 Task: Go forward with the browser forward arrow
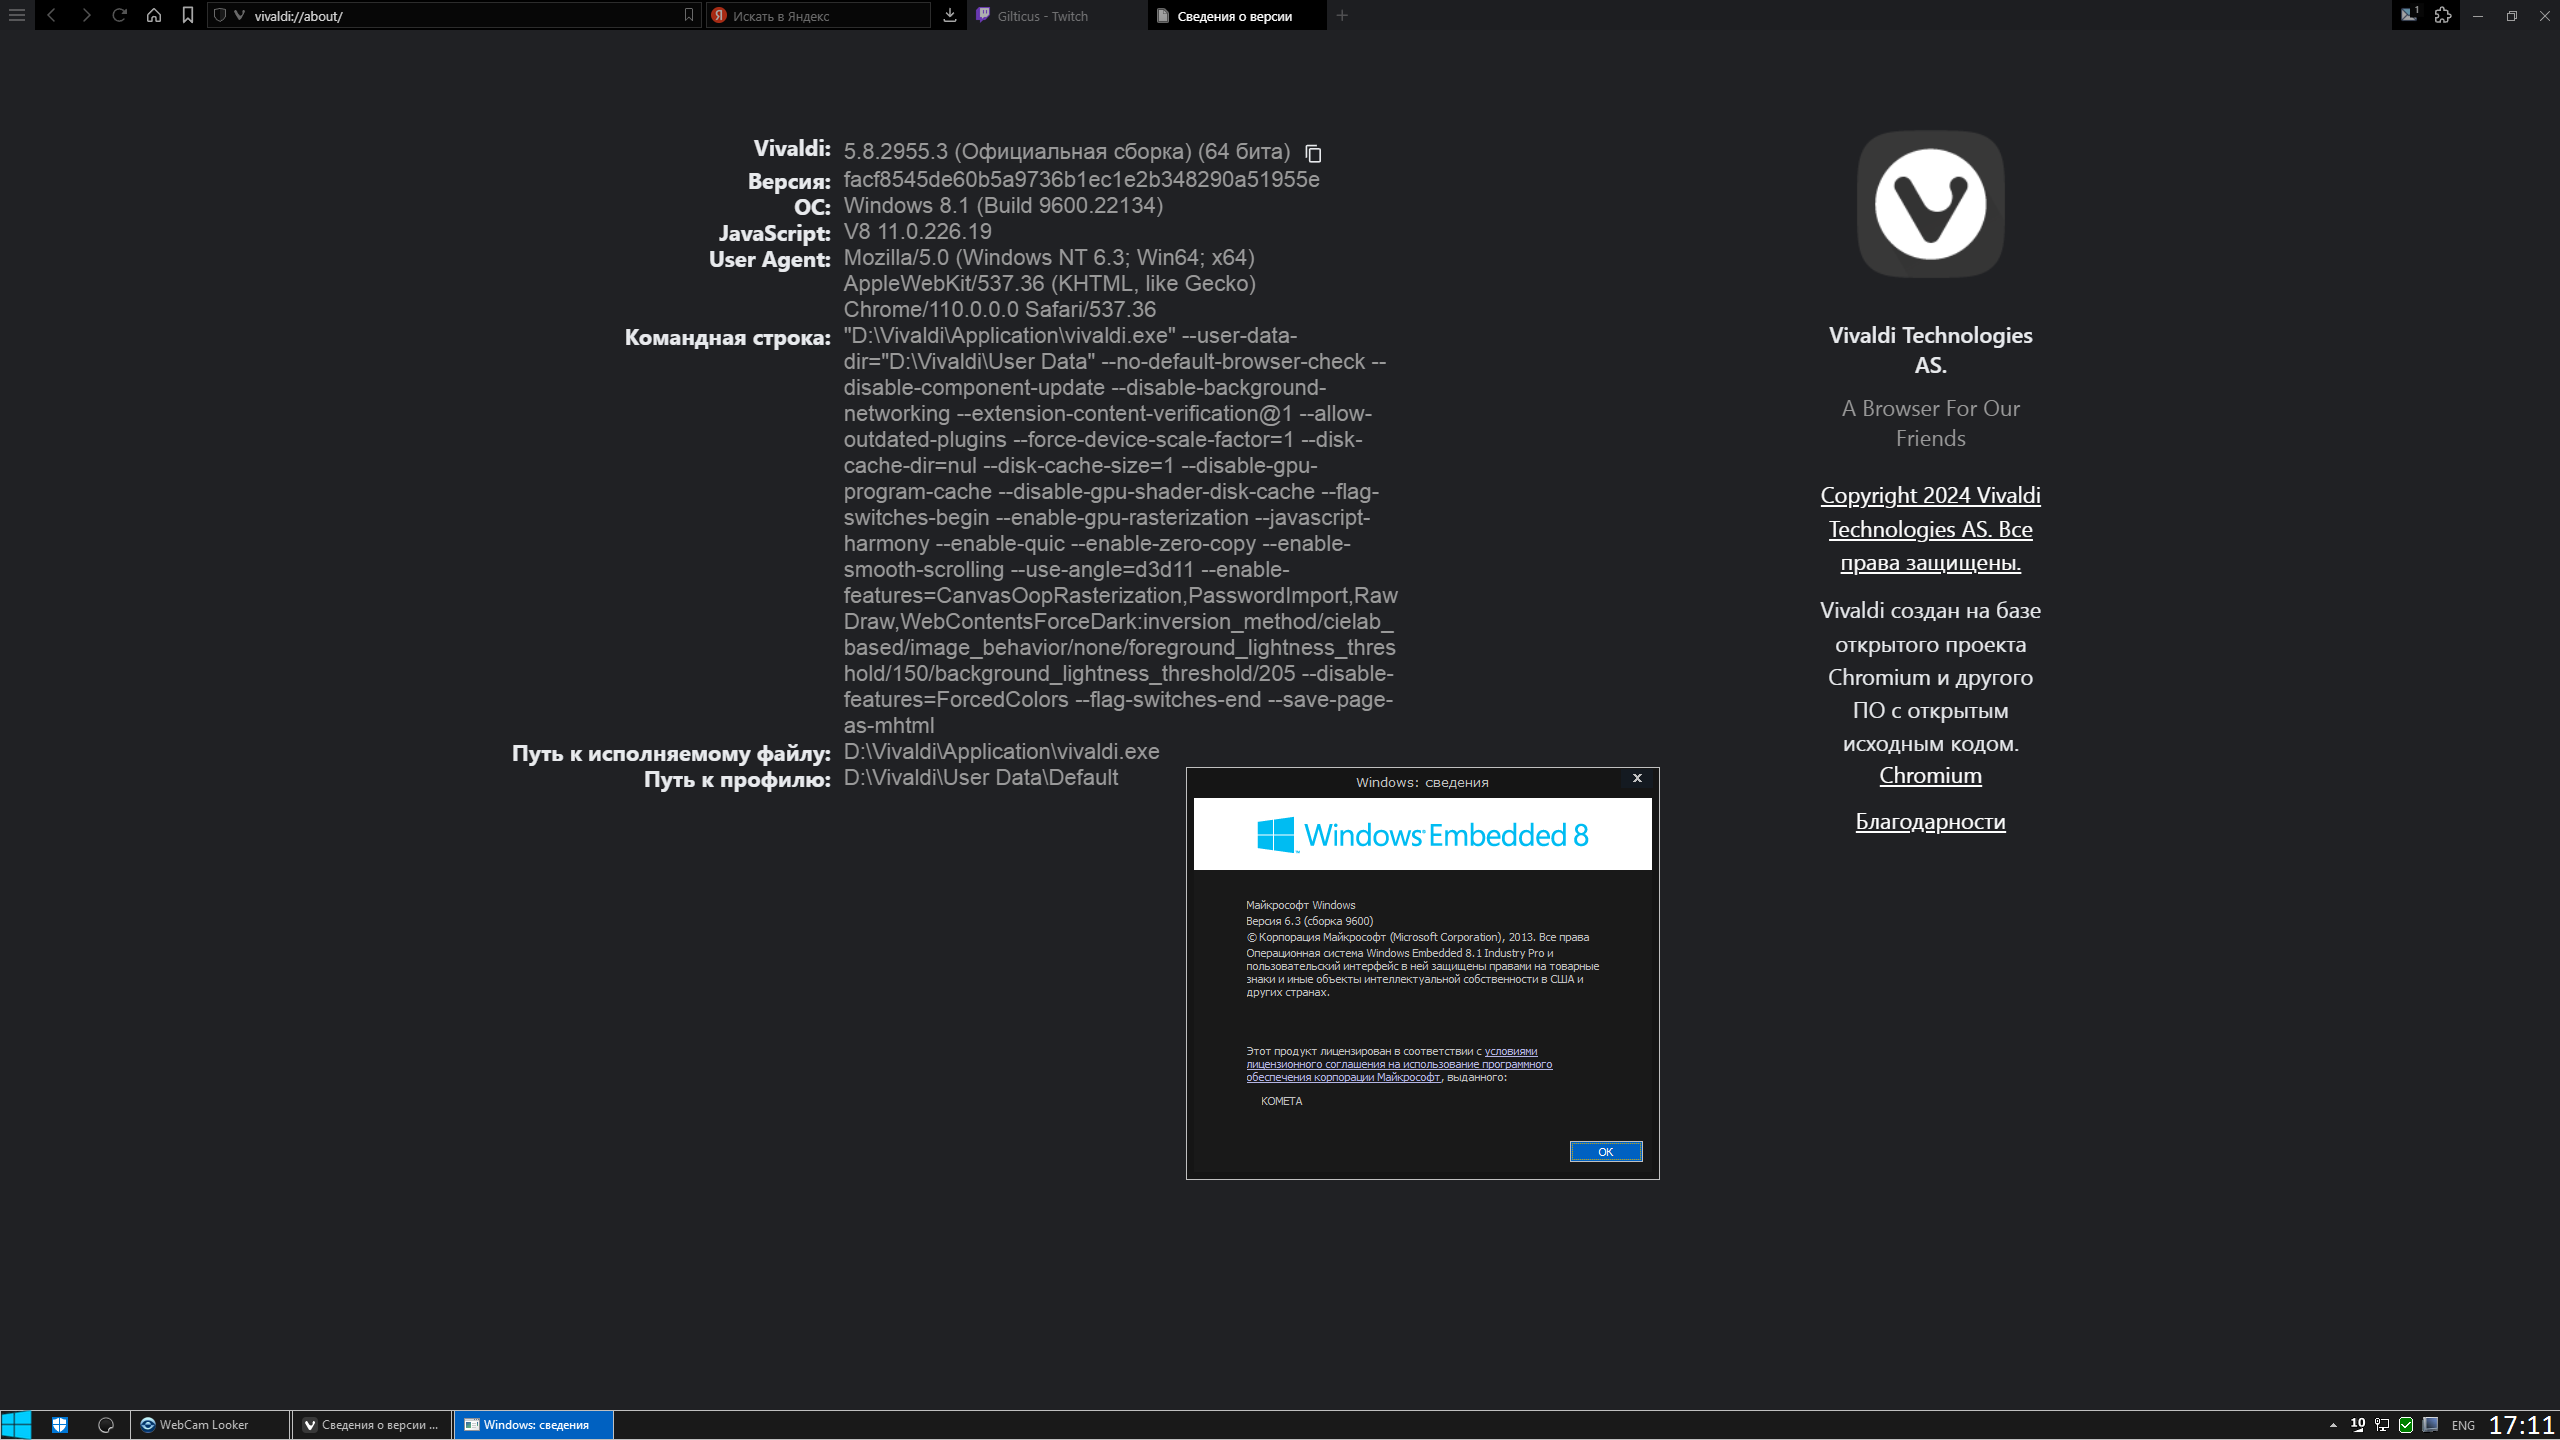tap(86, 15)
